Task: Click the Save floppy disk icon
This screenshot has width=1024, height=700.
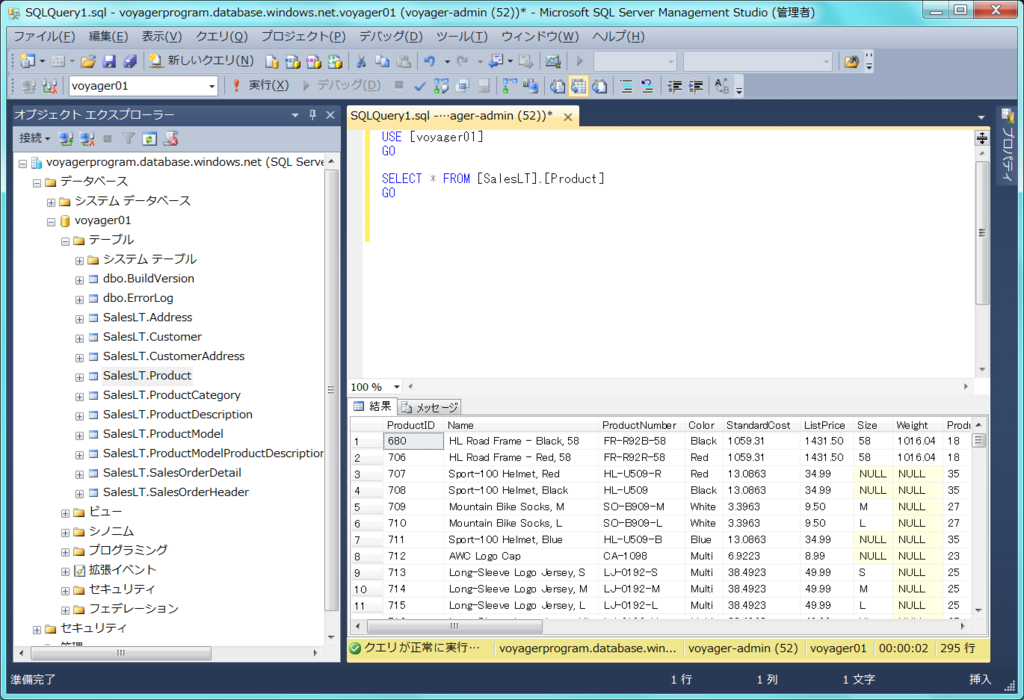Action: pos(109,61)
